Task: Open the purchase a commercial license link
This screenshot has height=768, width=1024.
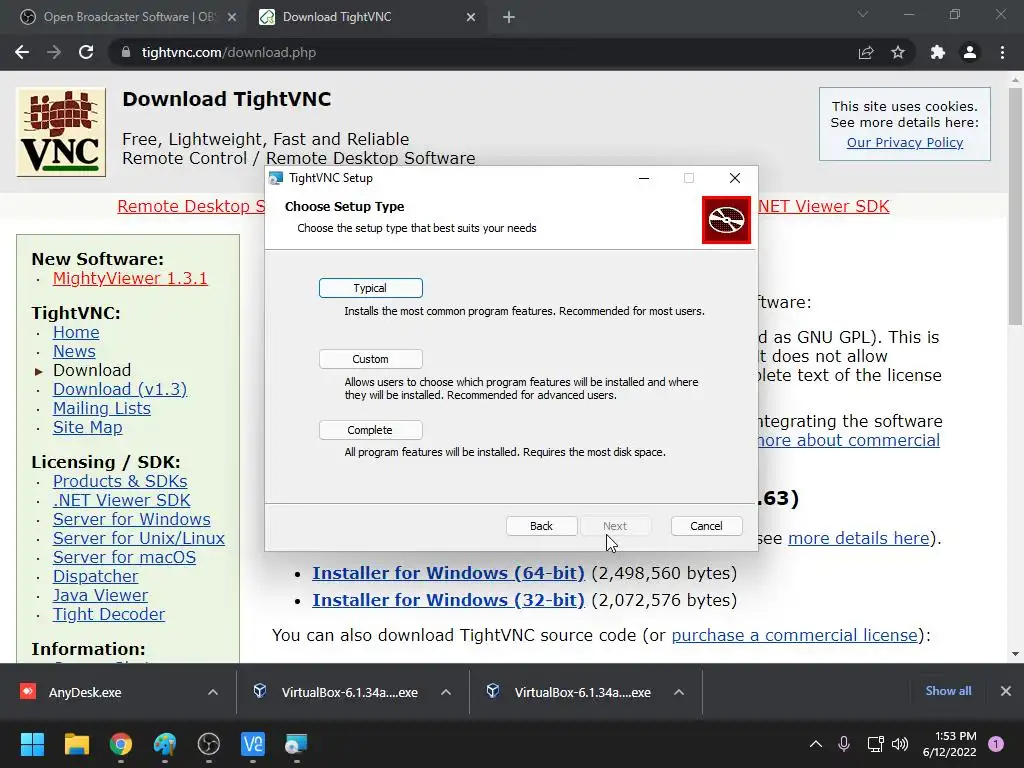Action: pos(794,635)
